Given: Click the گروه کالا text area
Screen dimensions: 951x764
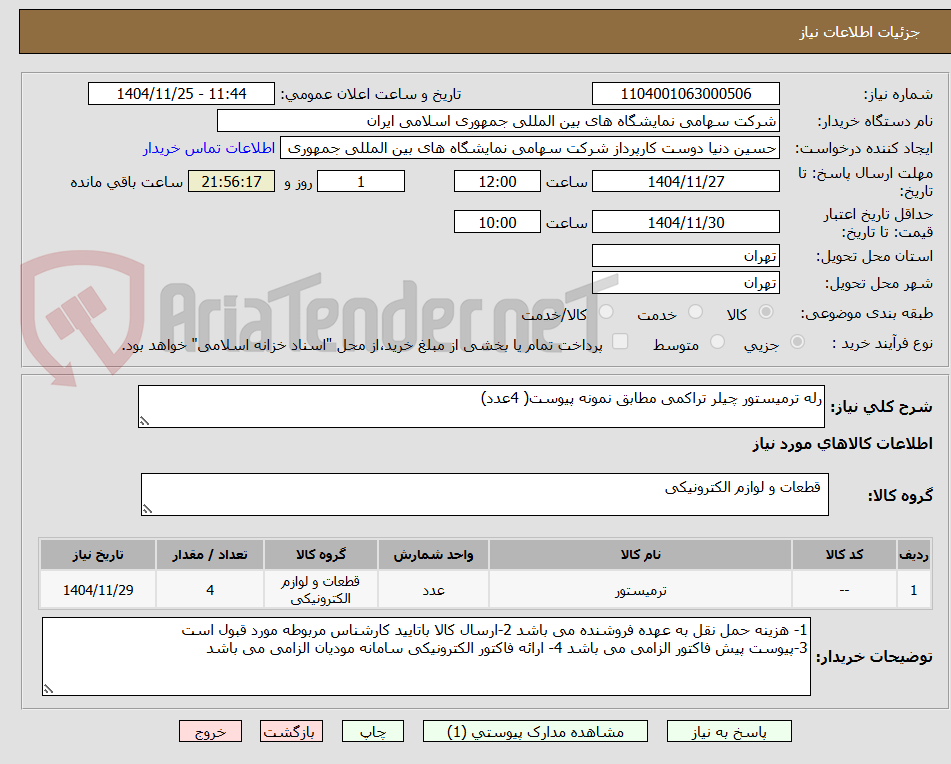Looking at the screenshot, I should click(x=485, y=495).
